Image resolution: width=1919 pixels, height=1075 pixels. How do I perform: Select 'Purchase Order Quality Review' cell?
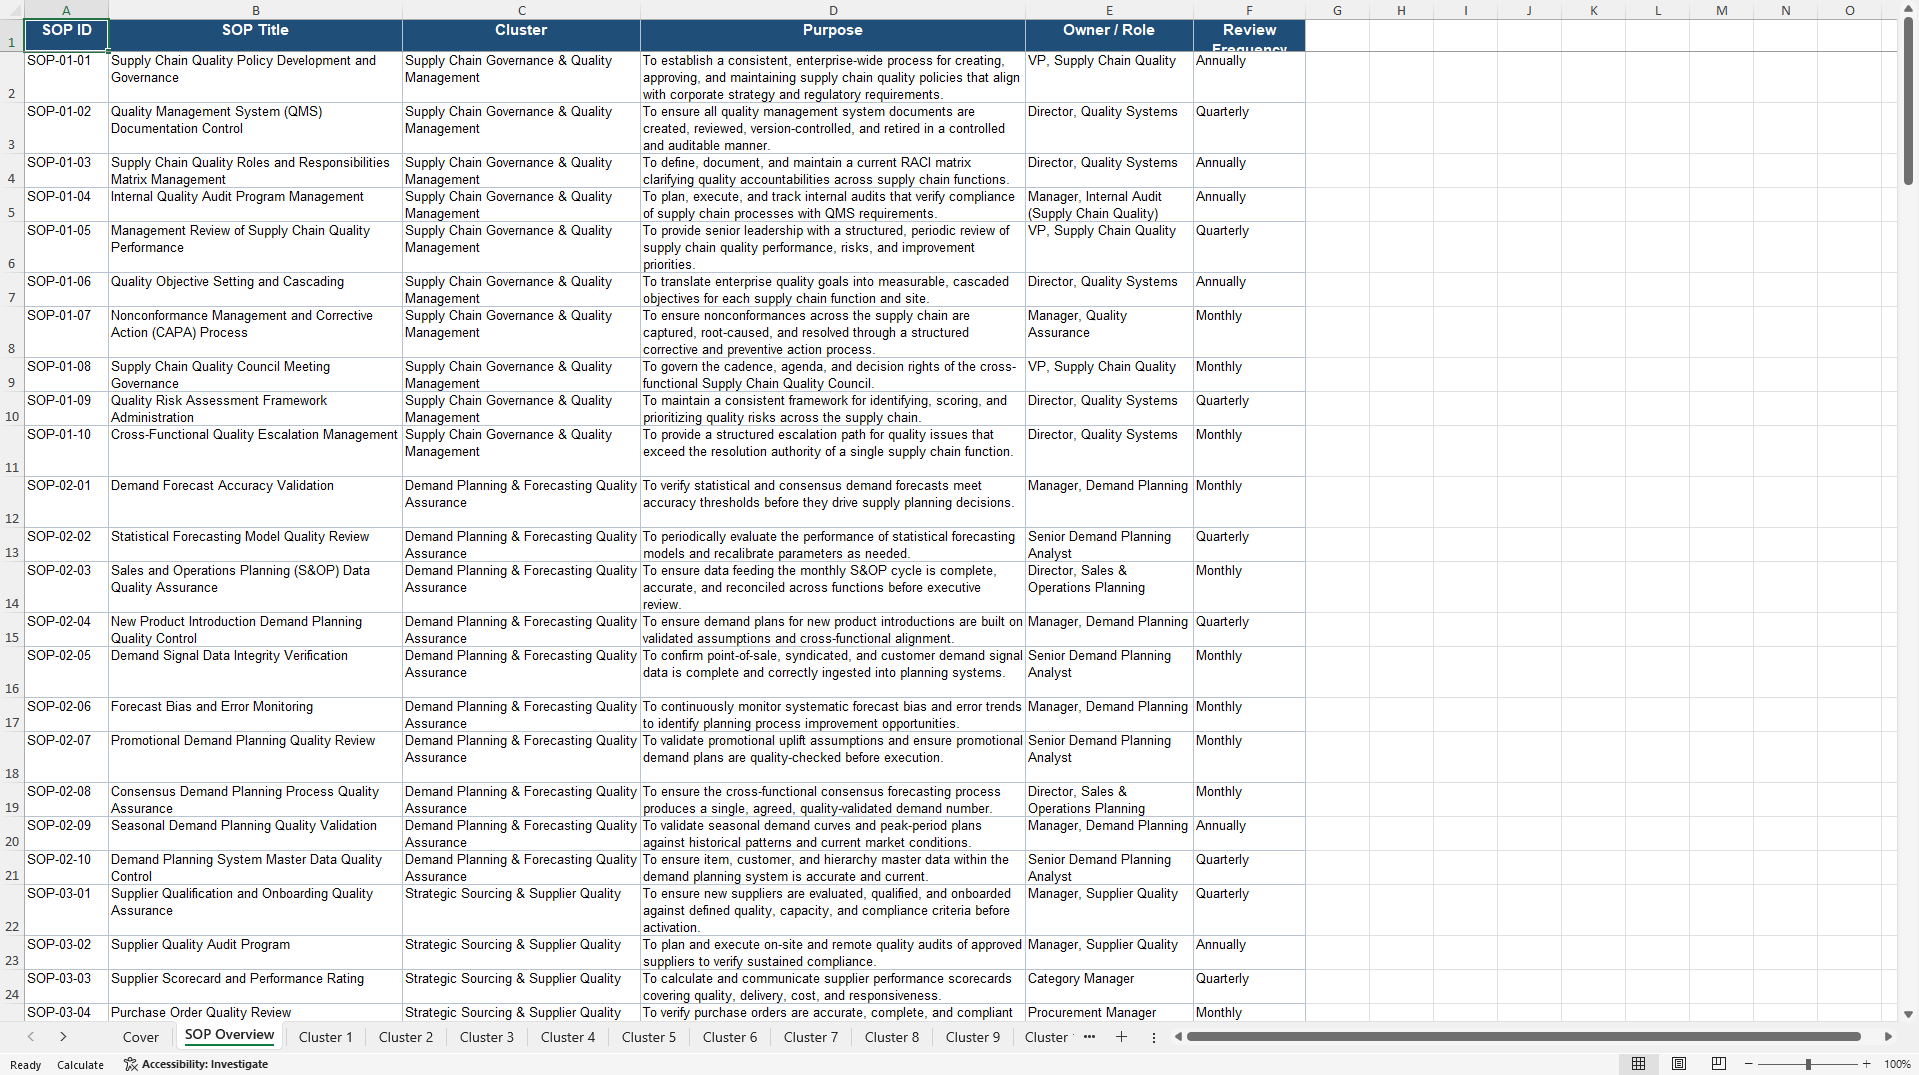pyautogui.click(x=255, y=1012)
